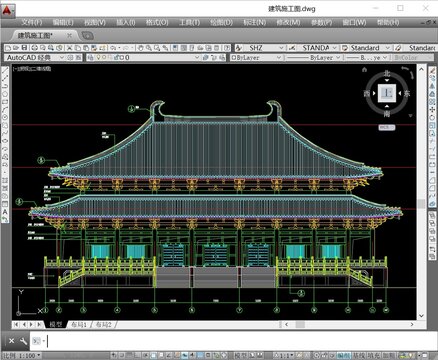Switch to the 布局1 layout tab
The image size is (438, 360).
[79, 324]
